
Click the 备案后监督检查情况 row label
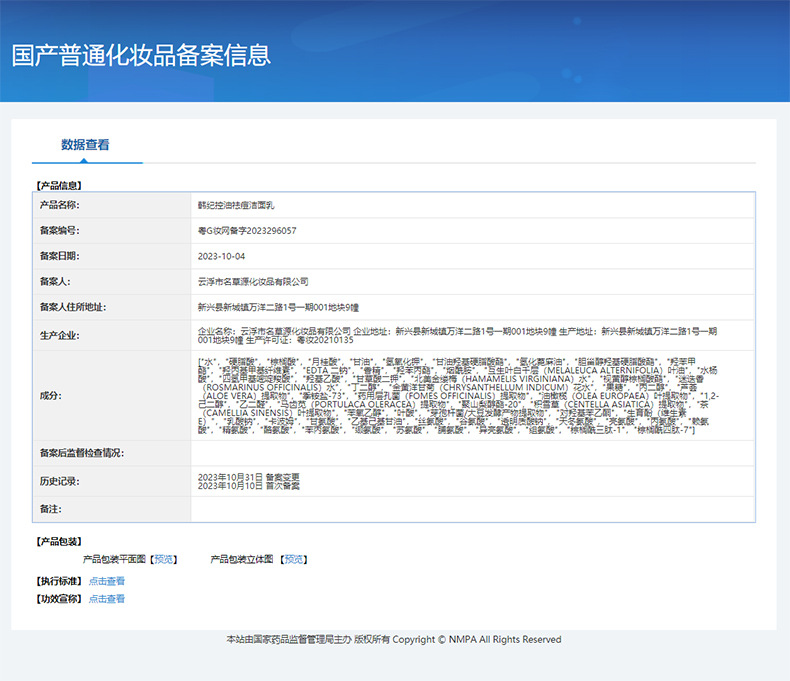tap(82, 453)
